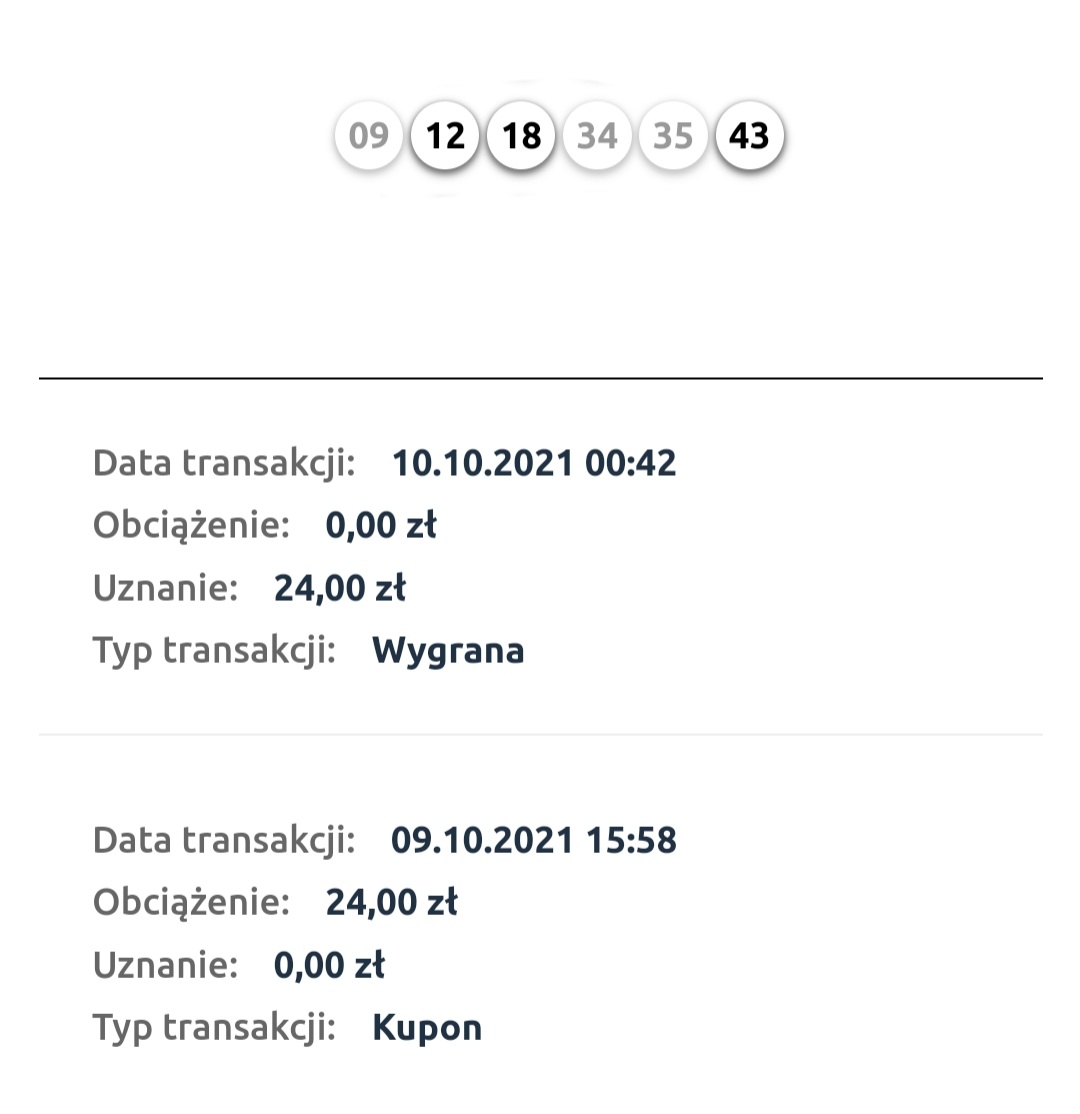Select Data transakcji label of the 09.10.2021 entry
The image size is (1080, 1114).
224,840
